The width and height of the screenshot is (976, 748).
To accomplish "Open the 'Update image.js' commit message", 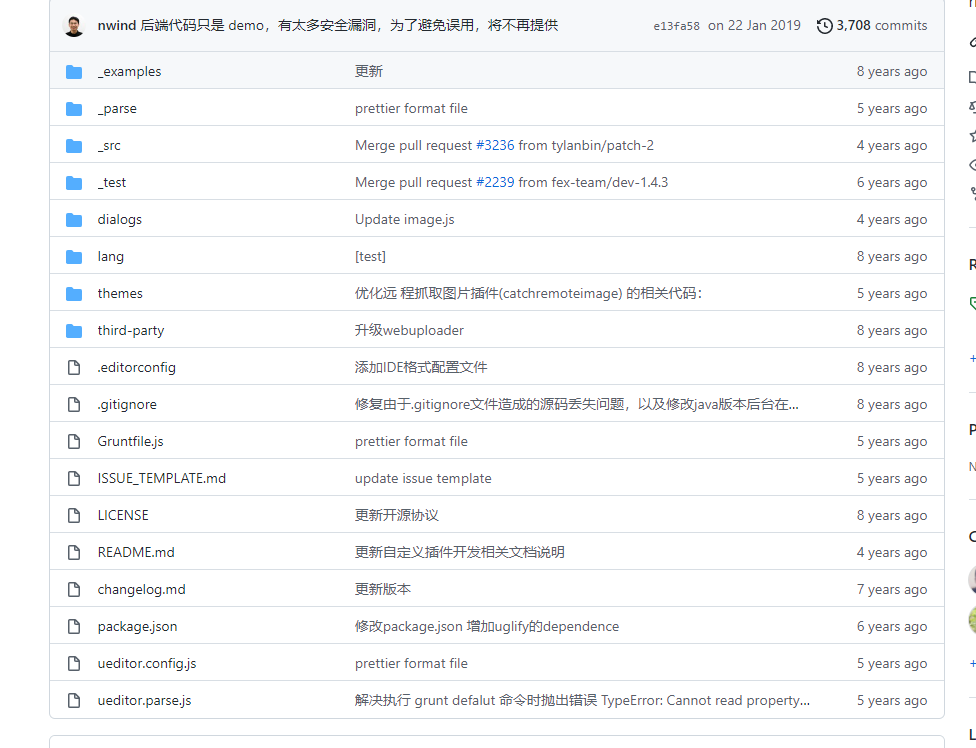I will [x=405, y=219].
